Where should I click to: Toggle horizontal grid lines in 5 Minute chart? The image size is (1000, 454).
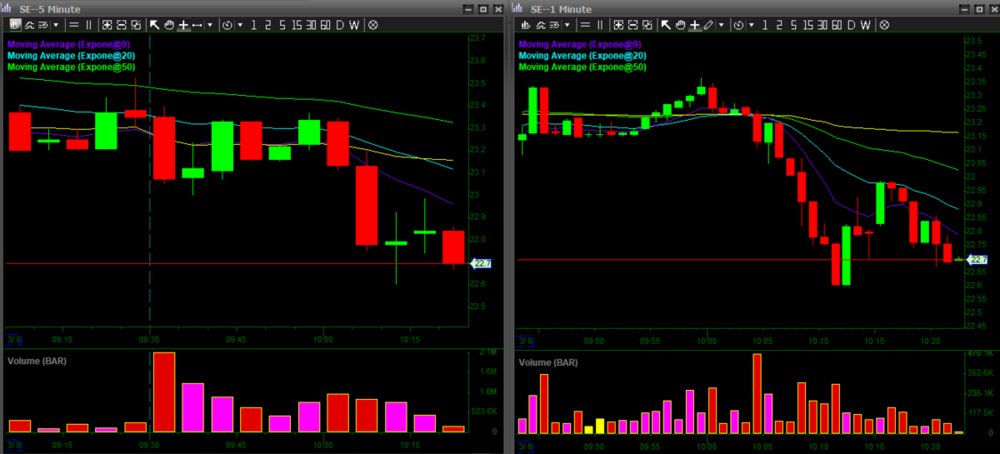(75, 23)
